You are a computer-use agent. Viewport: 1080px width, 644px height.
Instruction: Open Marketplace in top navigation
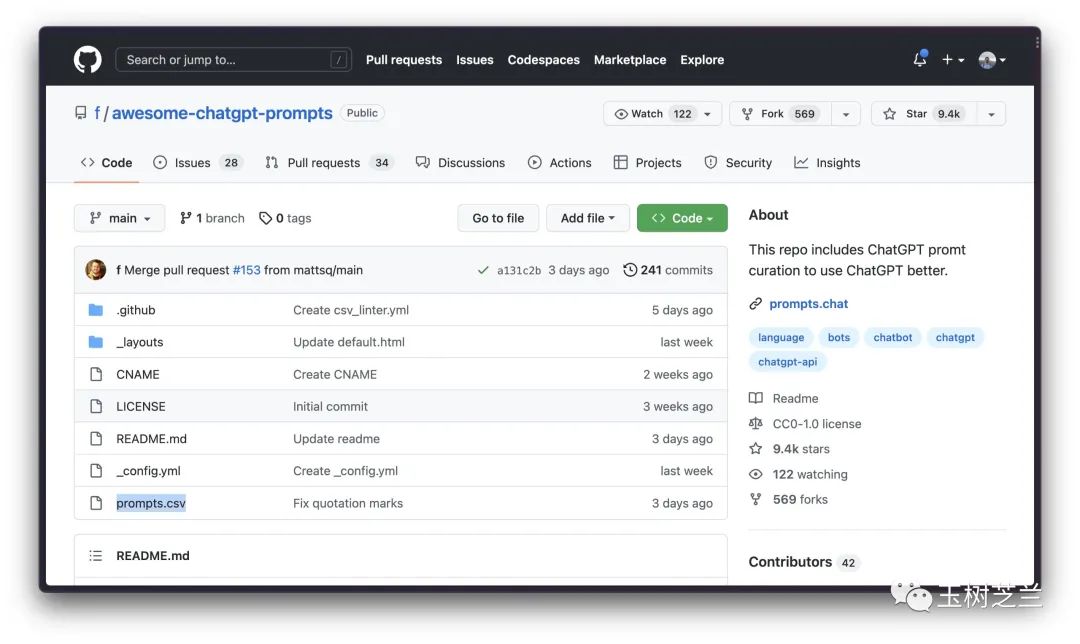pyautogui.click(x=630, y=60)
